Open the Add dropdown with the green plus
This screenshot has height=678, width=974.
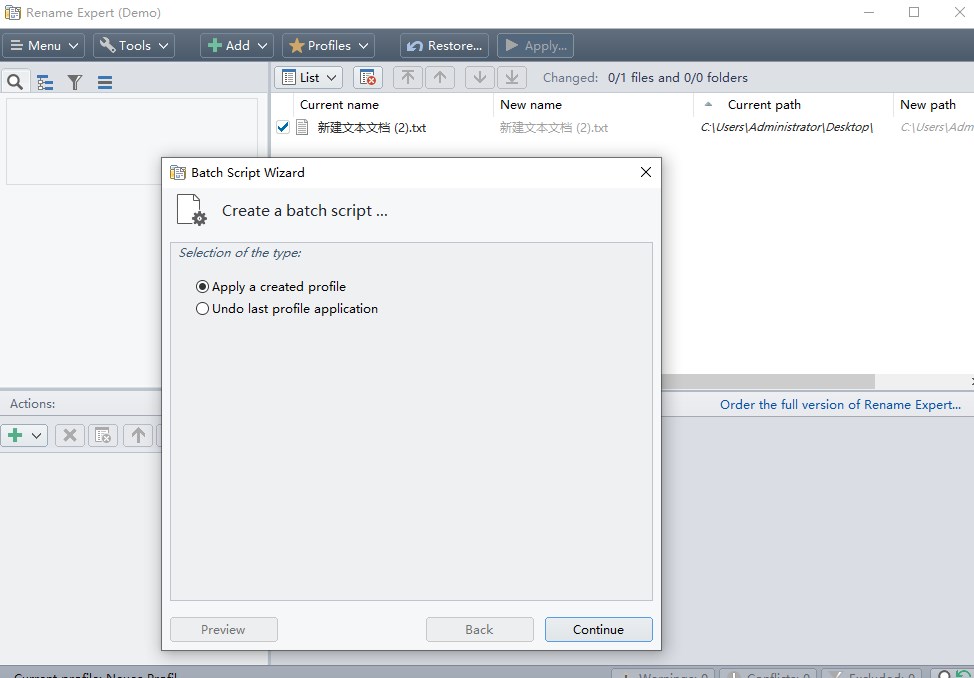coord(237,45)
